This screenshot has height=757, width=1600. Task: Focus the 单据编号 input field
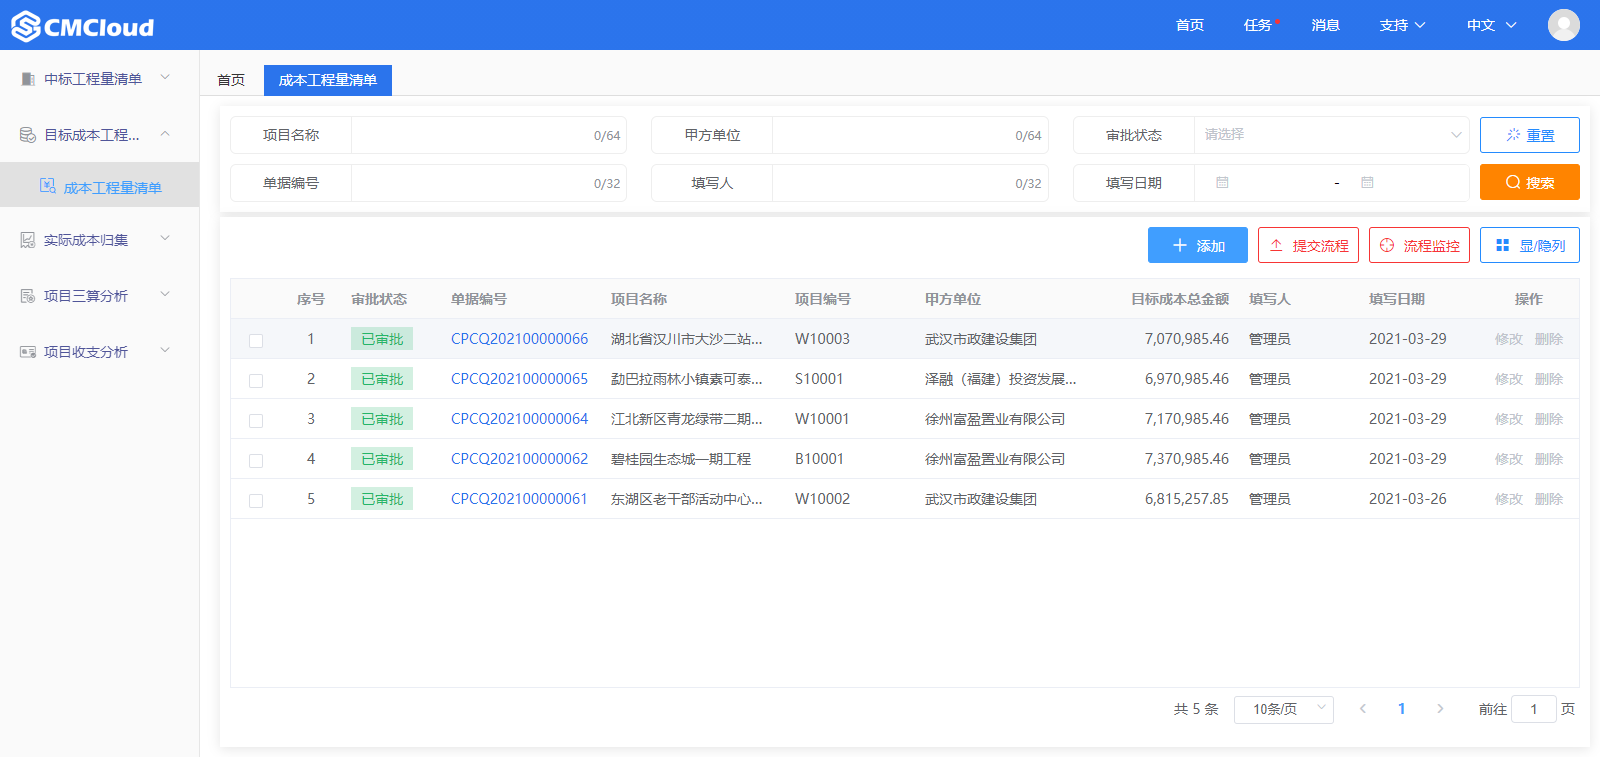tap(488, 183)
